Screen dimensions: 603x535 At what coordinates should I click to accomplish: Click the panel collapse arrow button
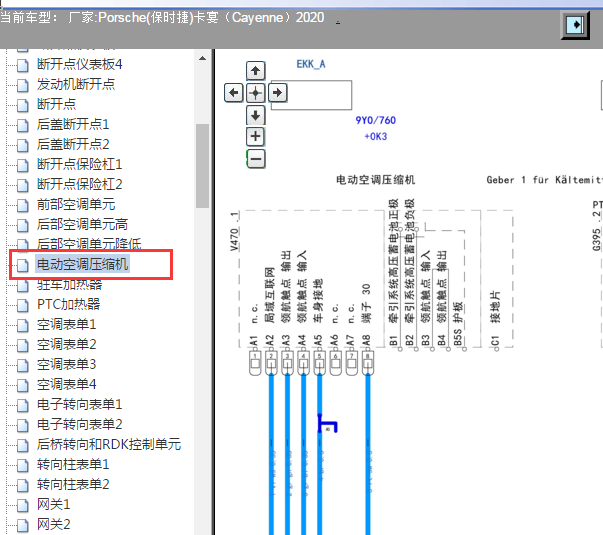(575, 25)
